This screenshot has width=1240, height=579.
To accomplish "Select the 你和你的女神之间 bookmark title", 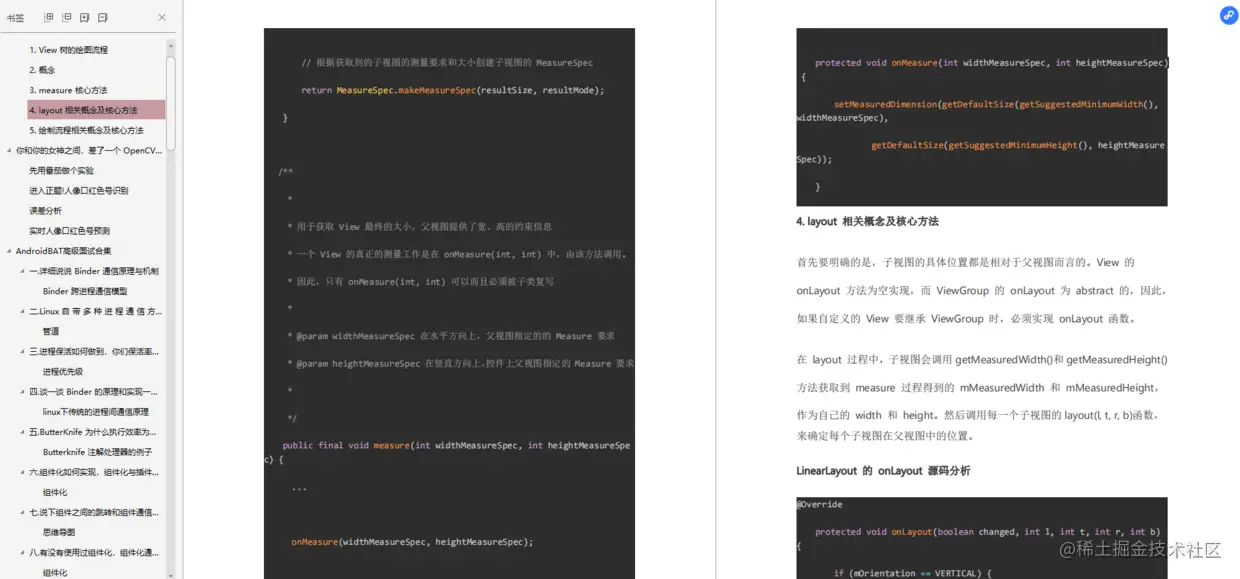I will coord(89,150).
